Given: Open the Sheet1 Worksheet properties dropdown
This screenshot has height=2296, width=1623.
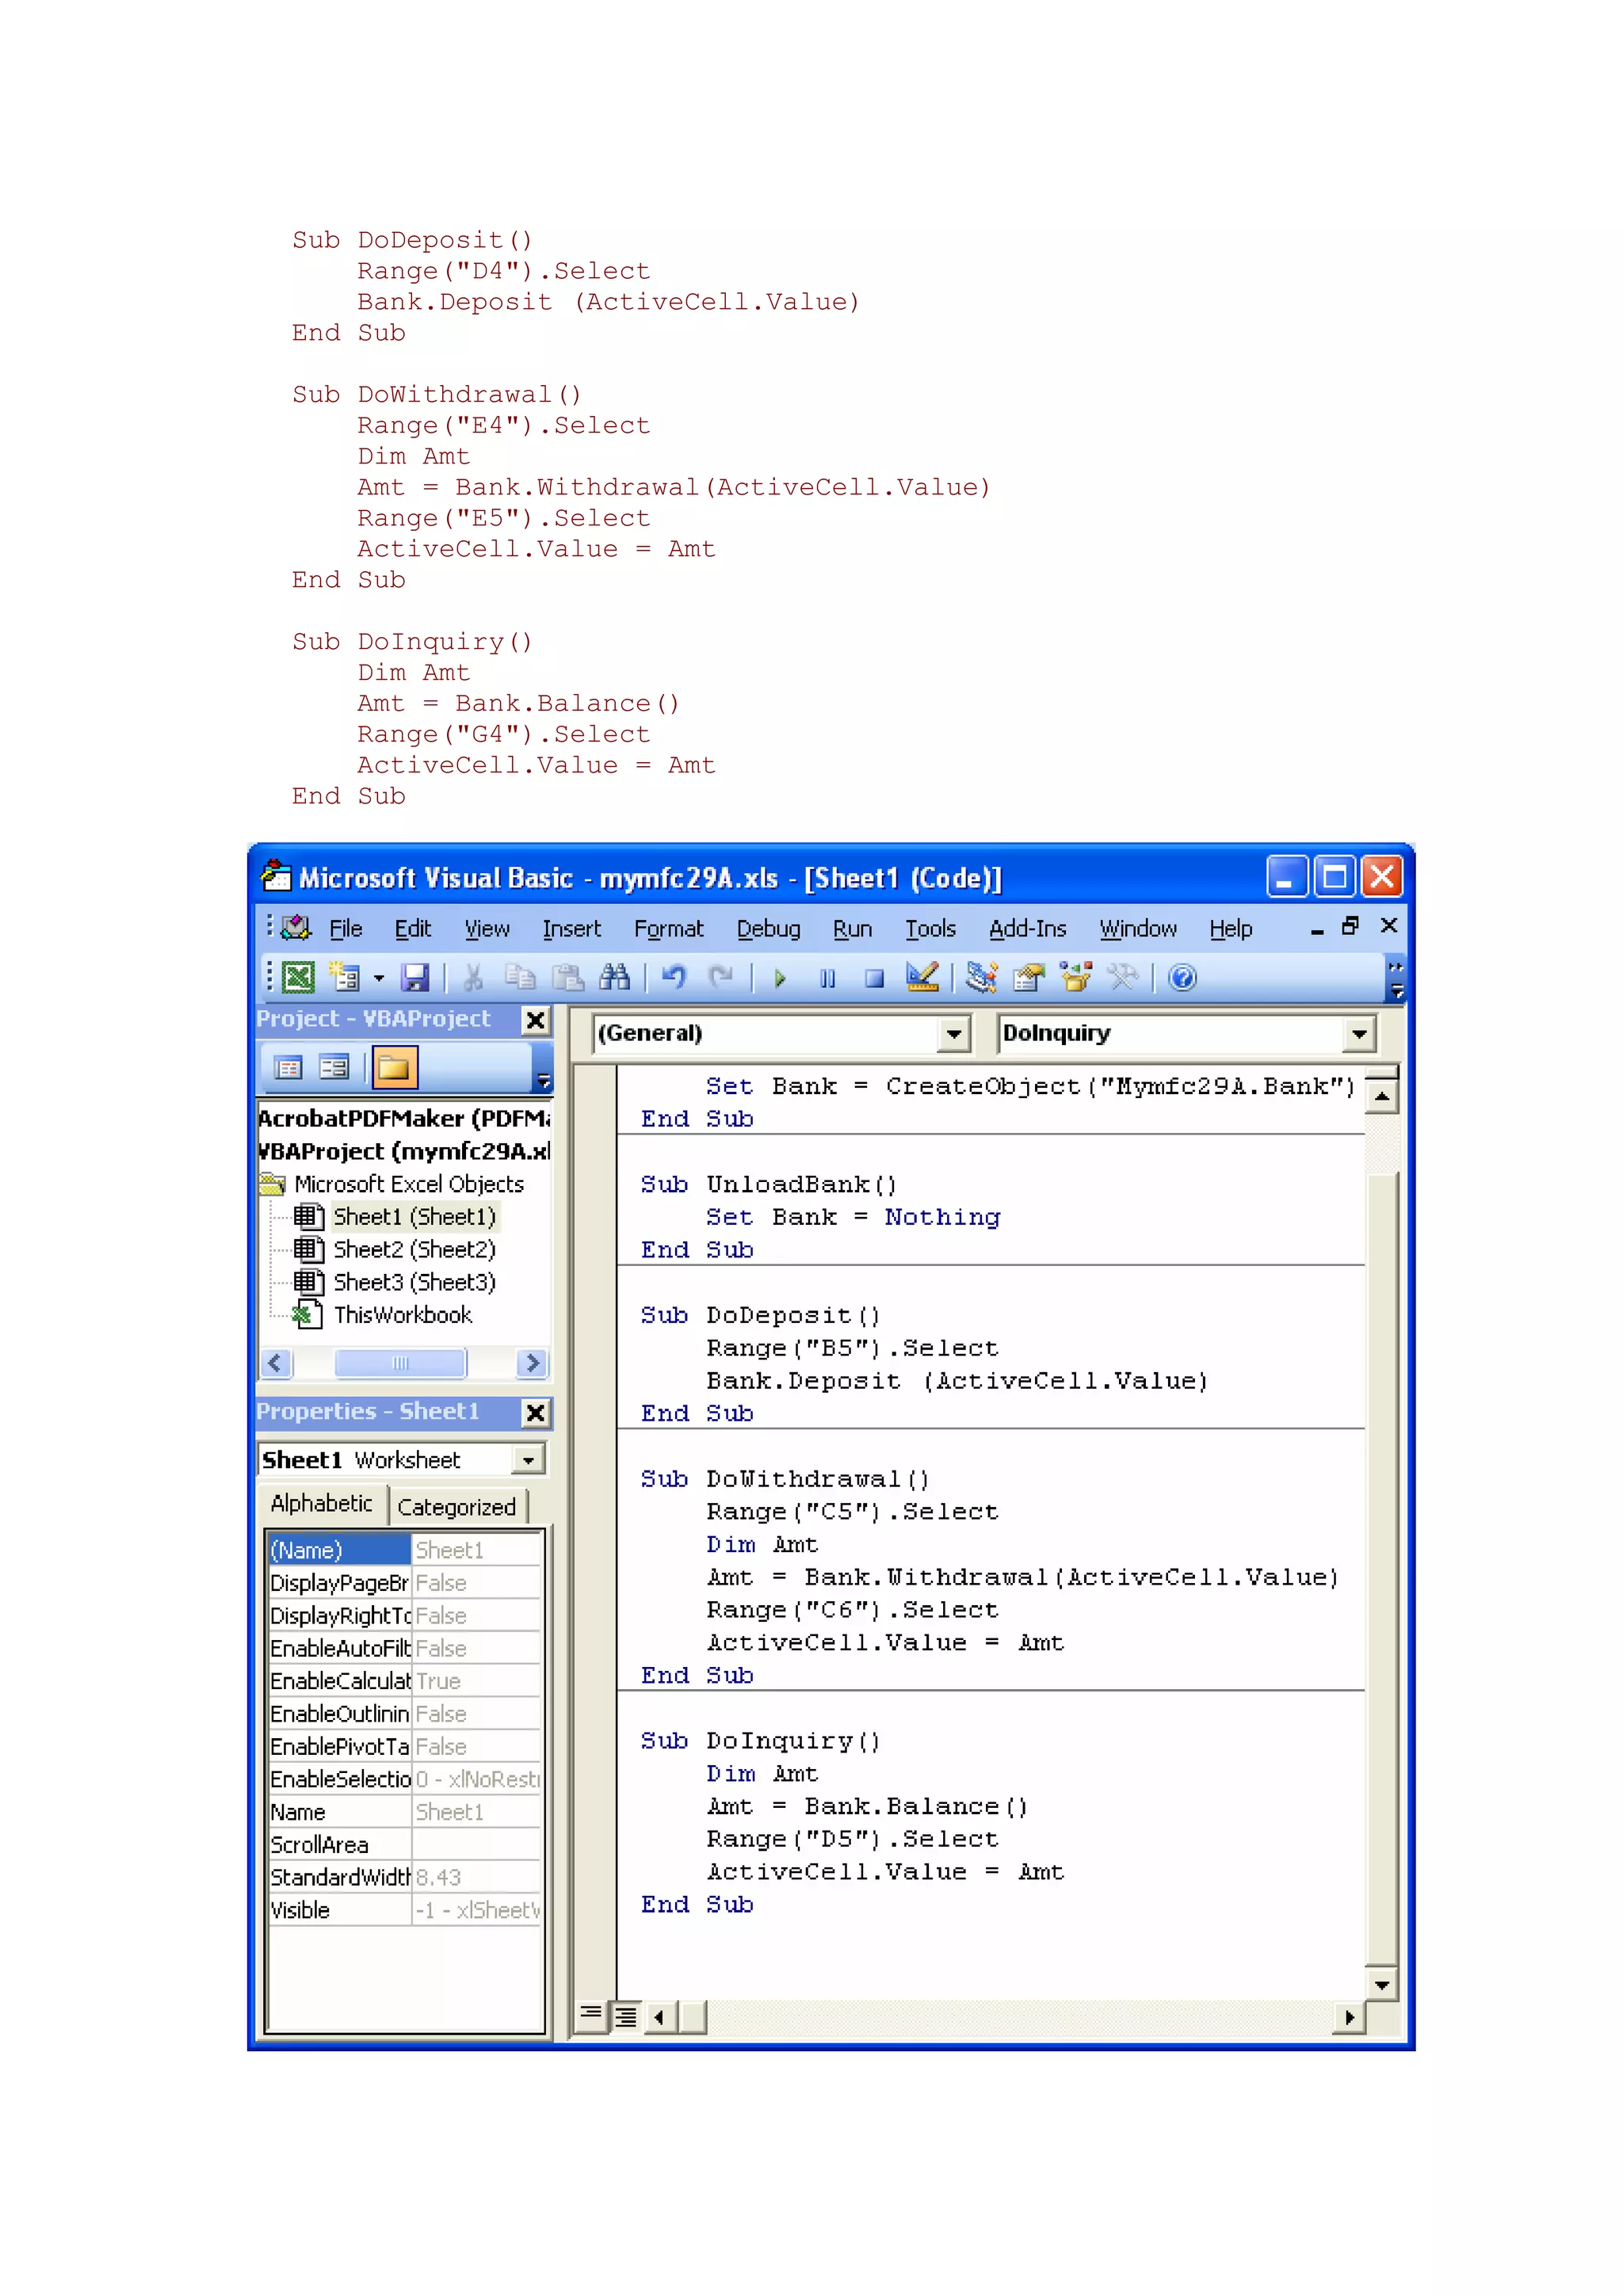Looking at the screenshot, I should [528, 1460].
